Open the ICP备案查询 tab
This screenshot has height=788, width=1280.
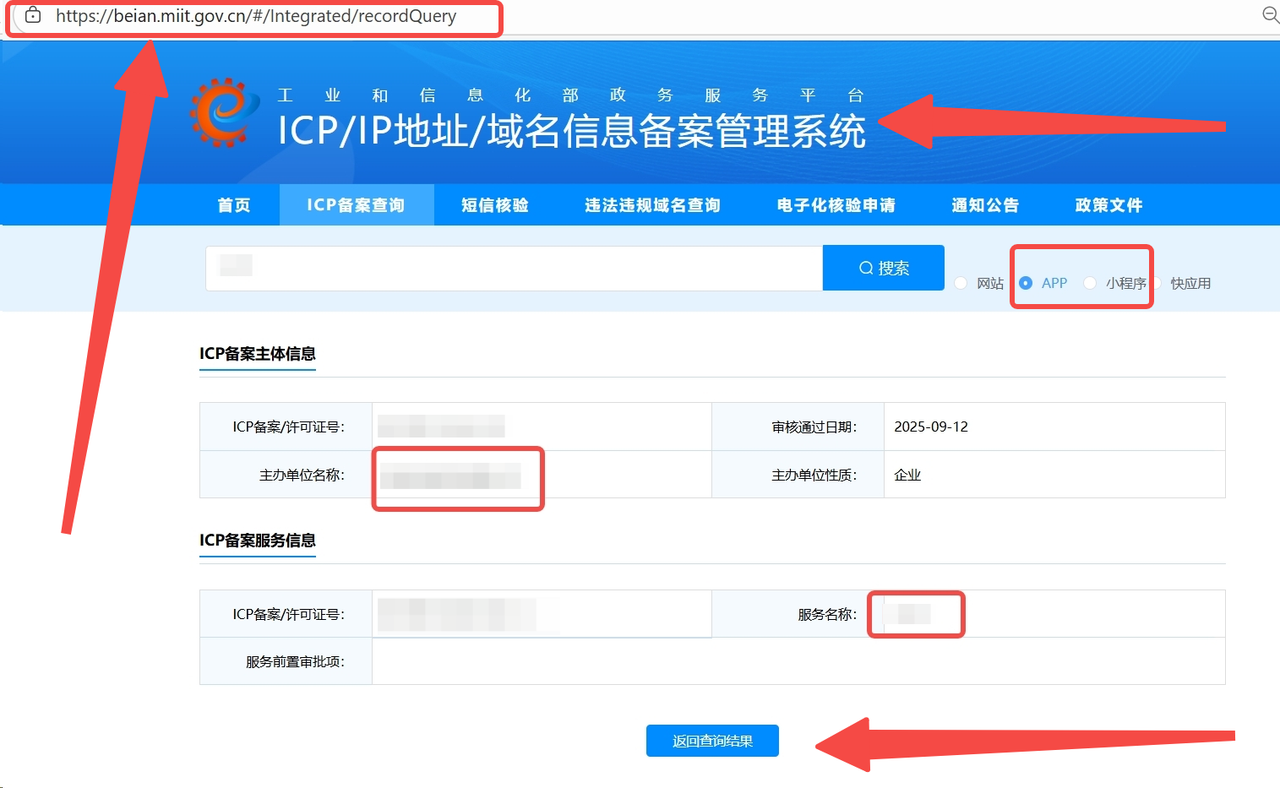(x=356, y=205)
